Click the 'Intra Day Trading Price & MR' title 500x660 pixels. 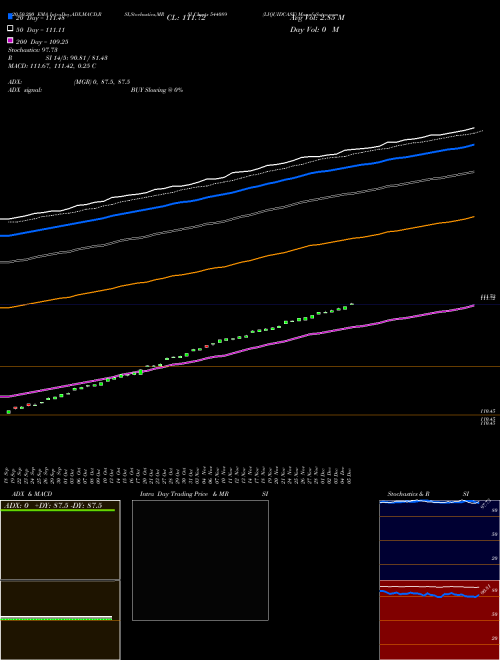(184, 494)
